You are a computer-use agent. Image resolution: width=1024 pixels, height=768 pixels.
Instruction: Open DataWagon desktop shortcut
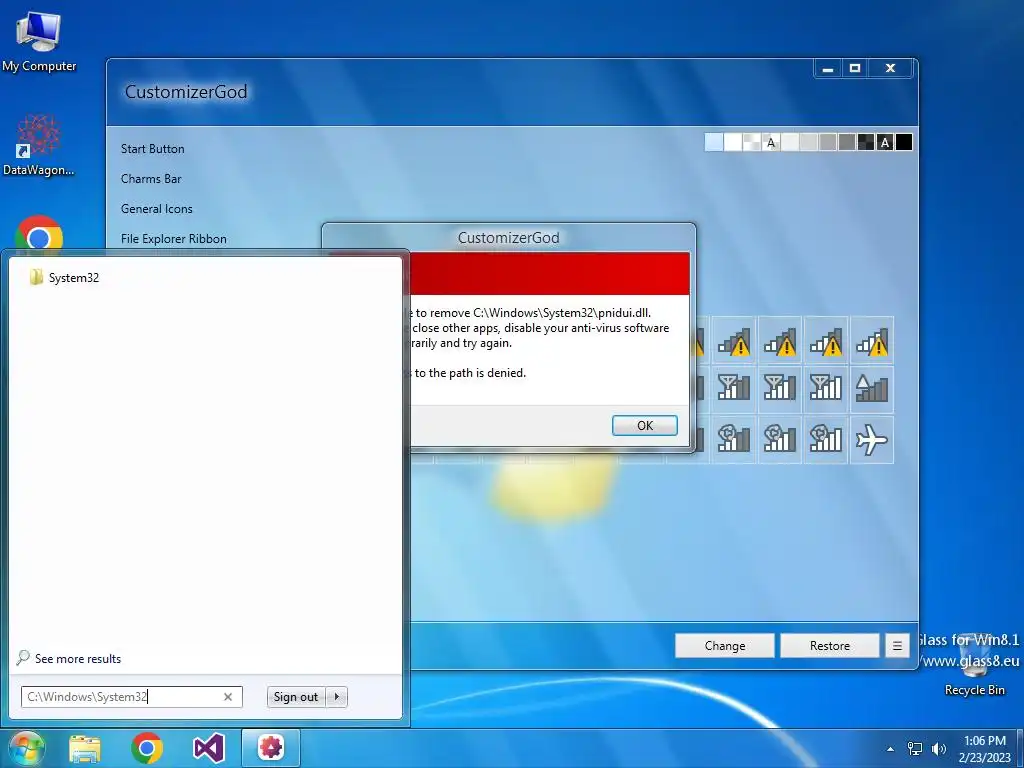[39, 145]
